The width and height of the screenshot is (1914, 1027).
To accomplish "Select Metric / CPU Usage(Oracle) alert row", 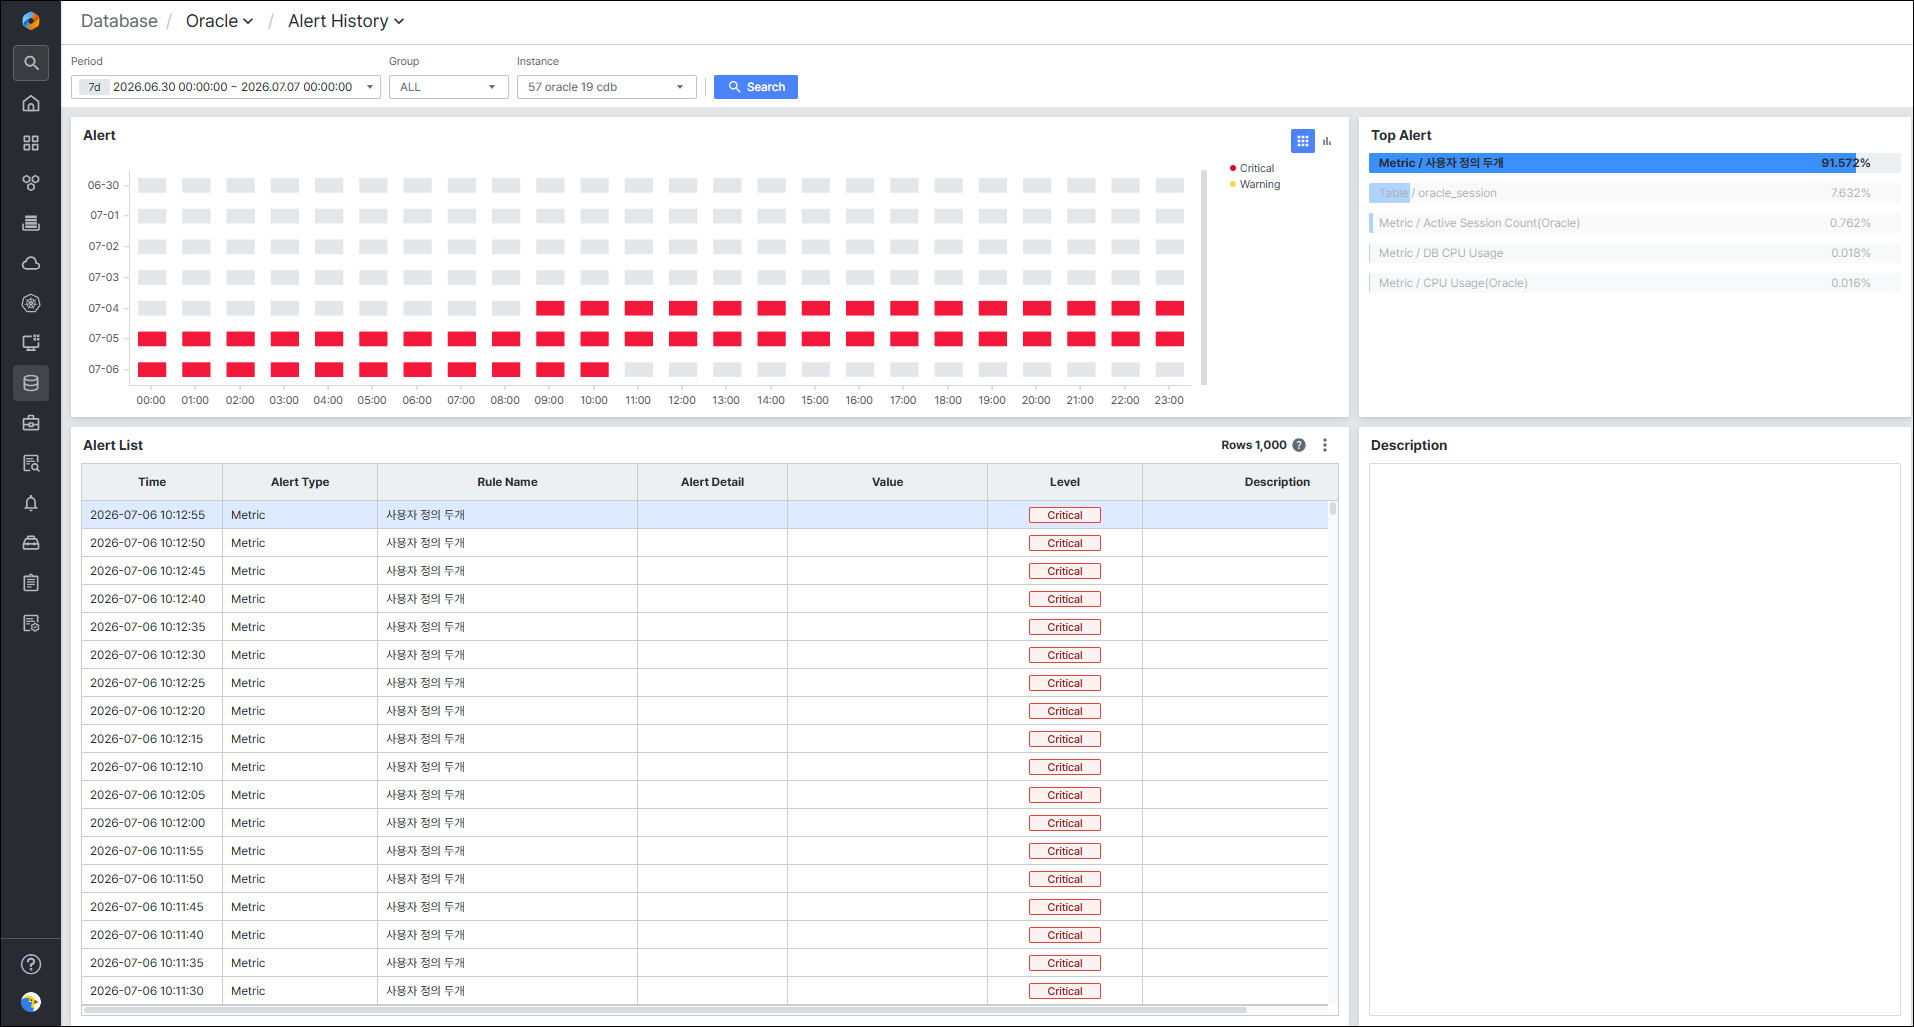I will pyautogui.click(x=1634, y=283).
